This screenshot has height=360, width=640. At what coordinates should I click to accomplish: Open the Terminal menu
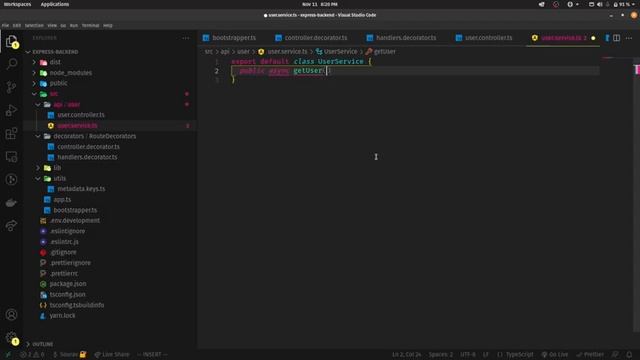[x=91, y=25]
